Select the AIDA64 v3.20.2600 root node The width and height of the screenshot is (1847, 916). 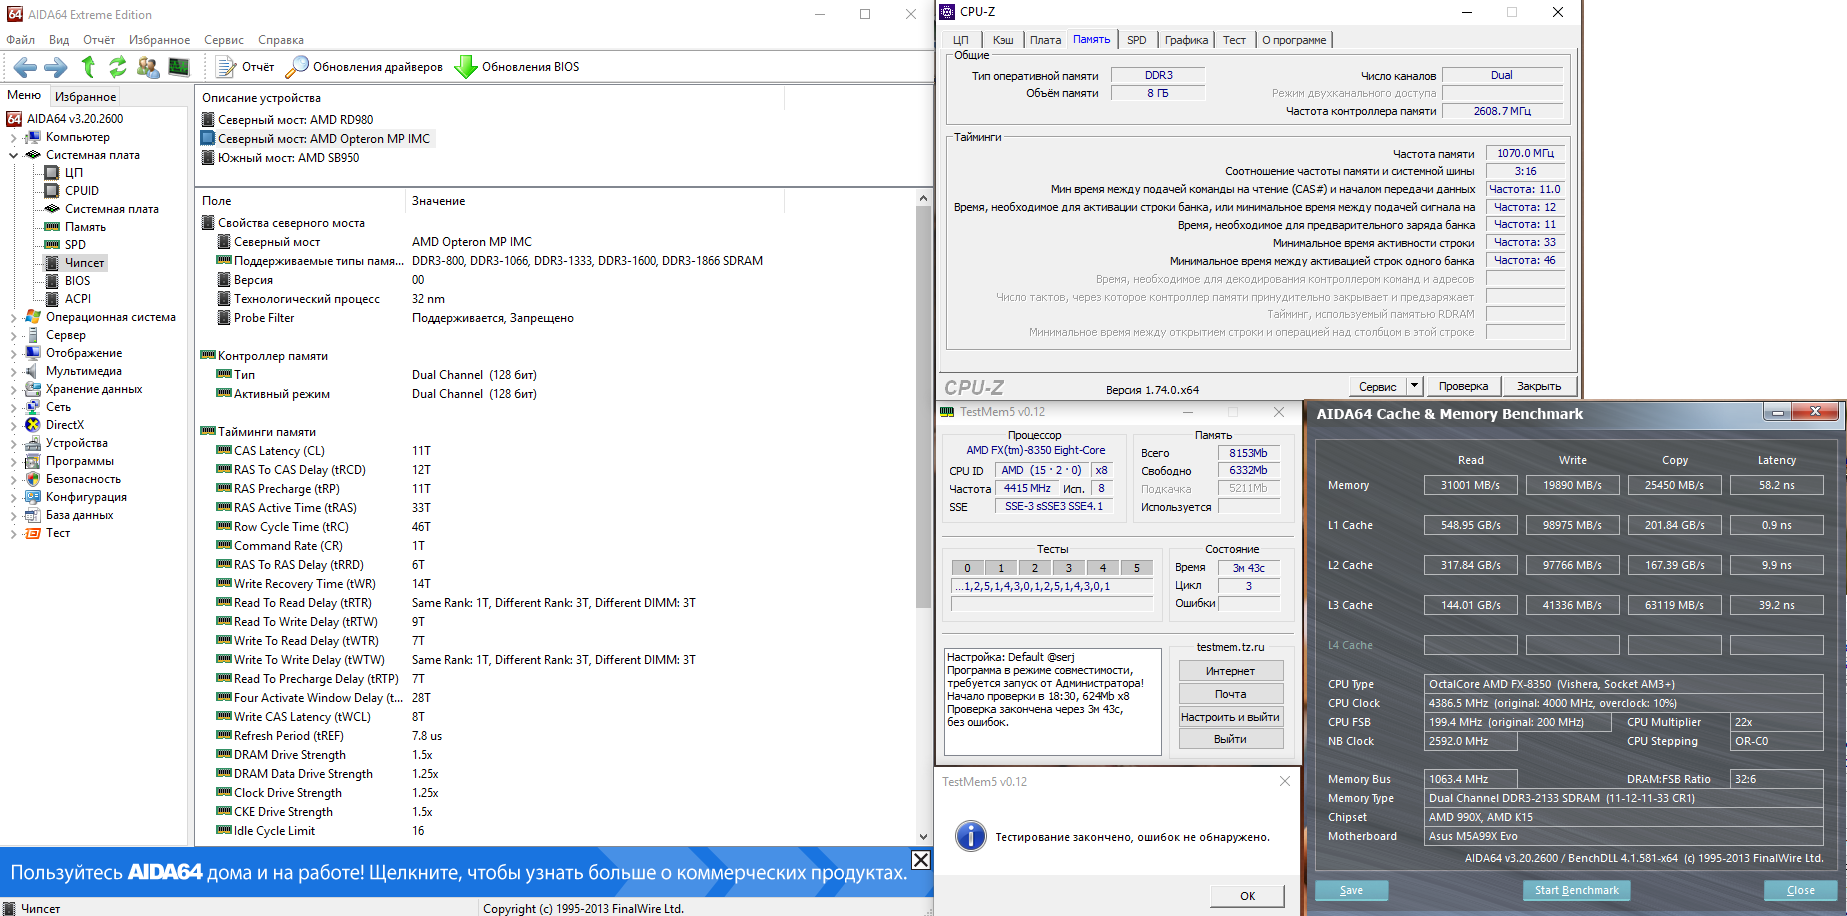tap(75, 119)
